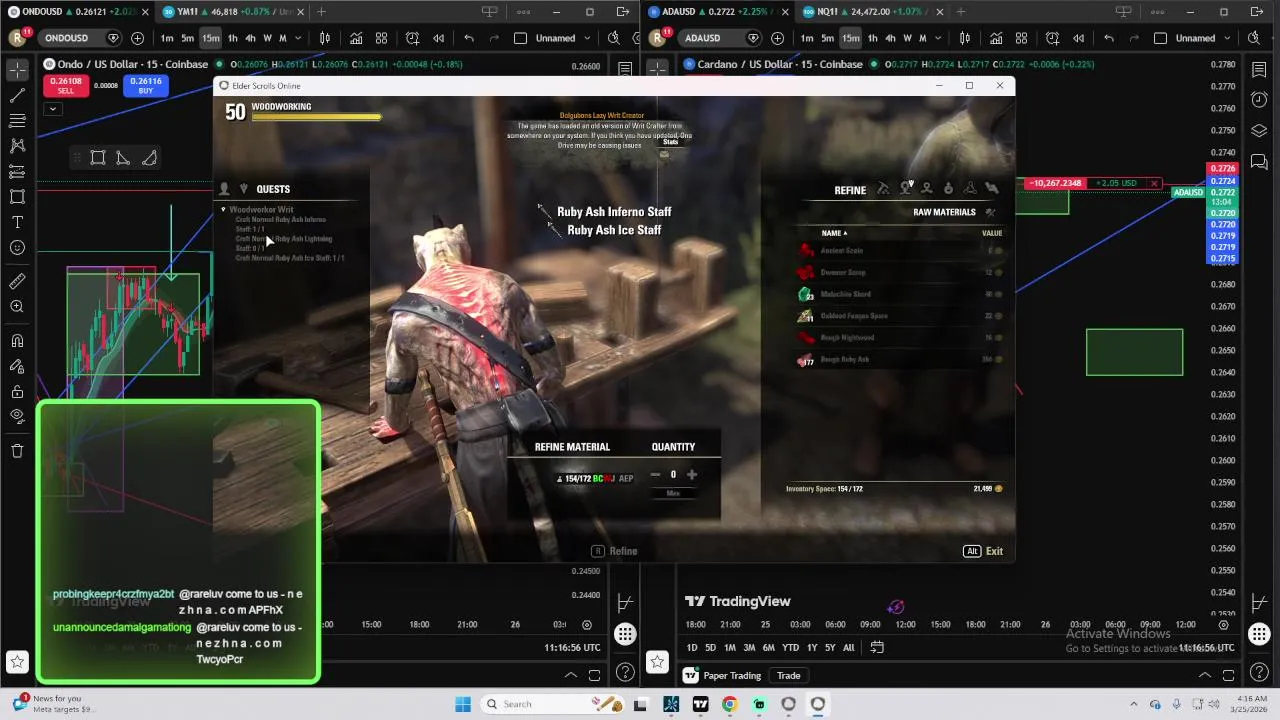Open TradingView from the Windows taskbar
This screenshot has width=1280, height=720.
[x=700, y=704]
